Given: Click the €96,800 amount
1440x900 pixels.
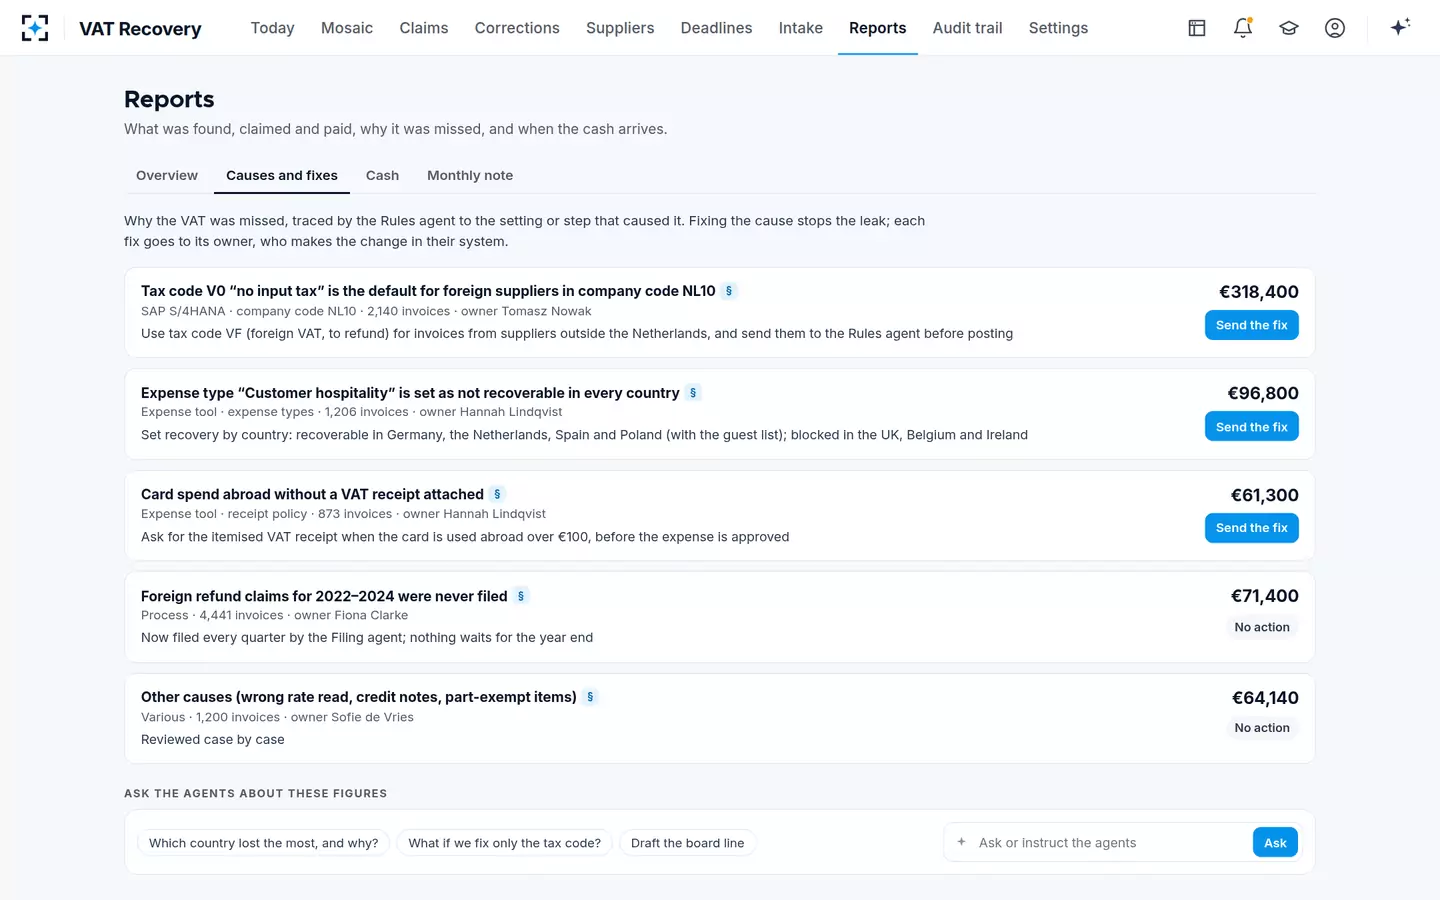Looking at the screenshot, I should pos(1263,393).
